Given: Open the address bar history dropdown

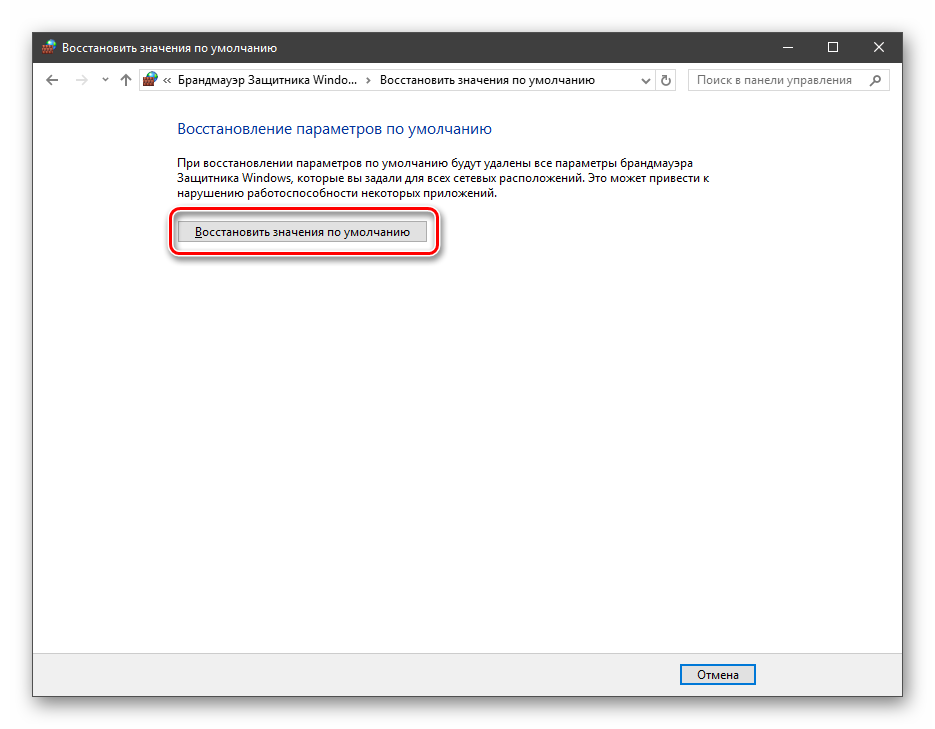Looking at the screenshot, I should [x=645, y=80].
